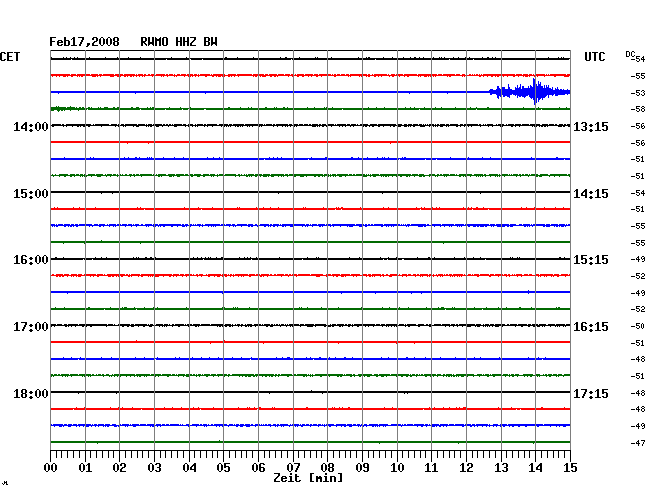Click minute label 15 on the axis

pos(570,468)
